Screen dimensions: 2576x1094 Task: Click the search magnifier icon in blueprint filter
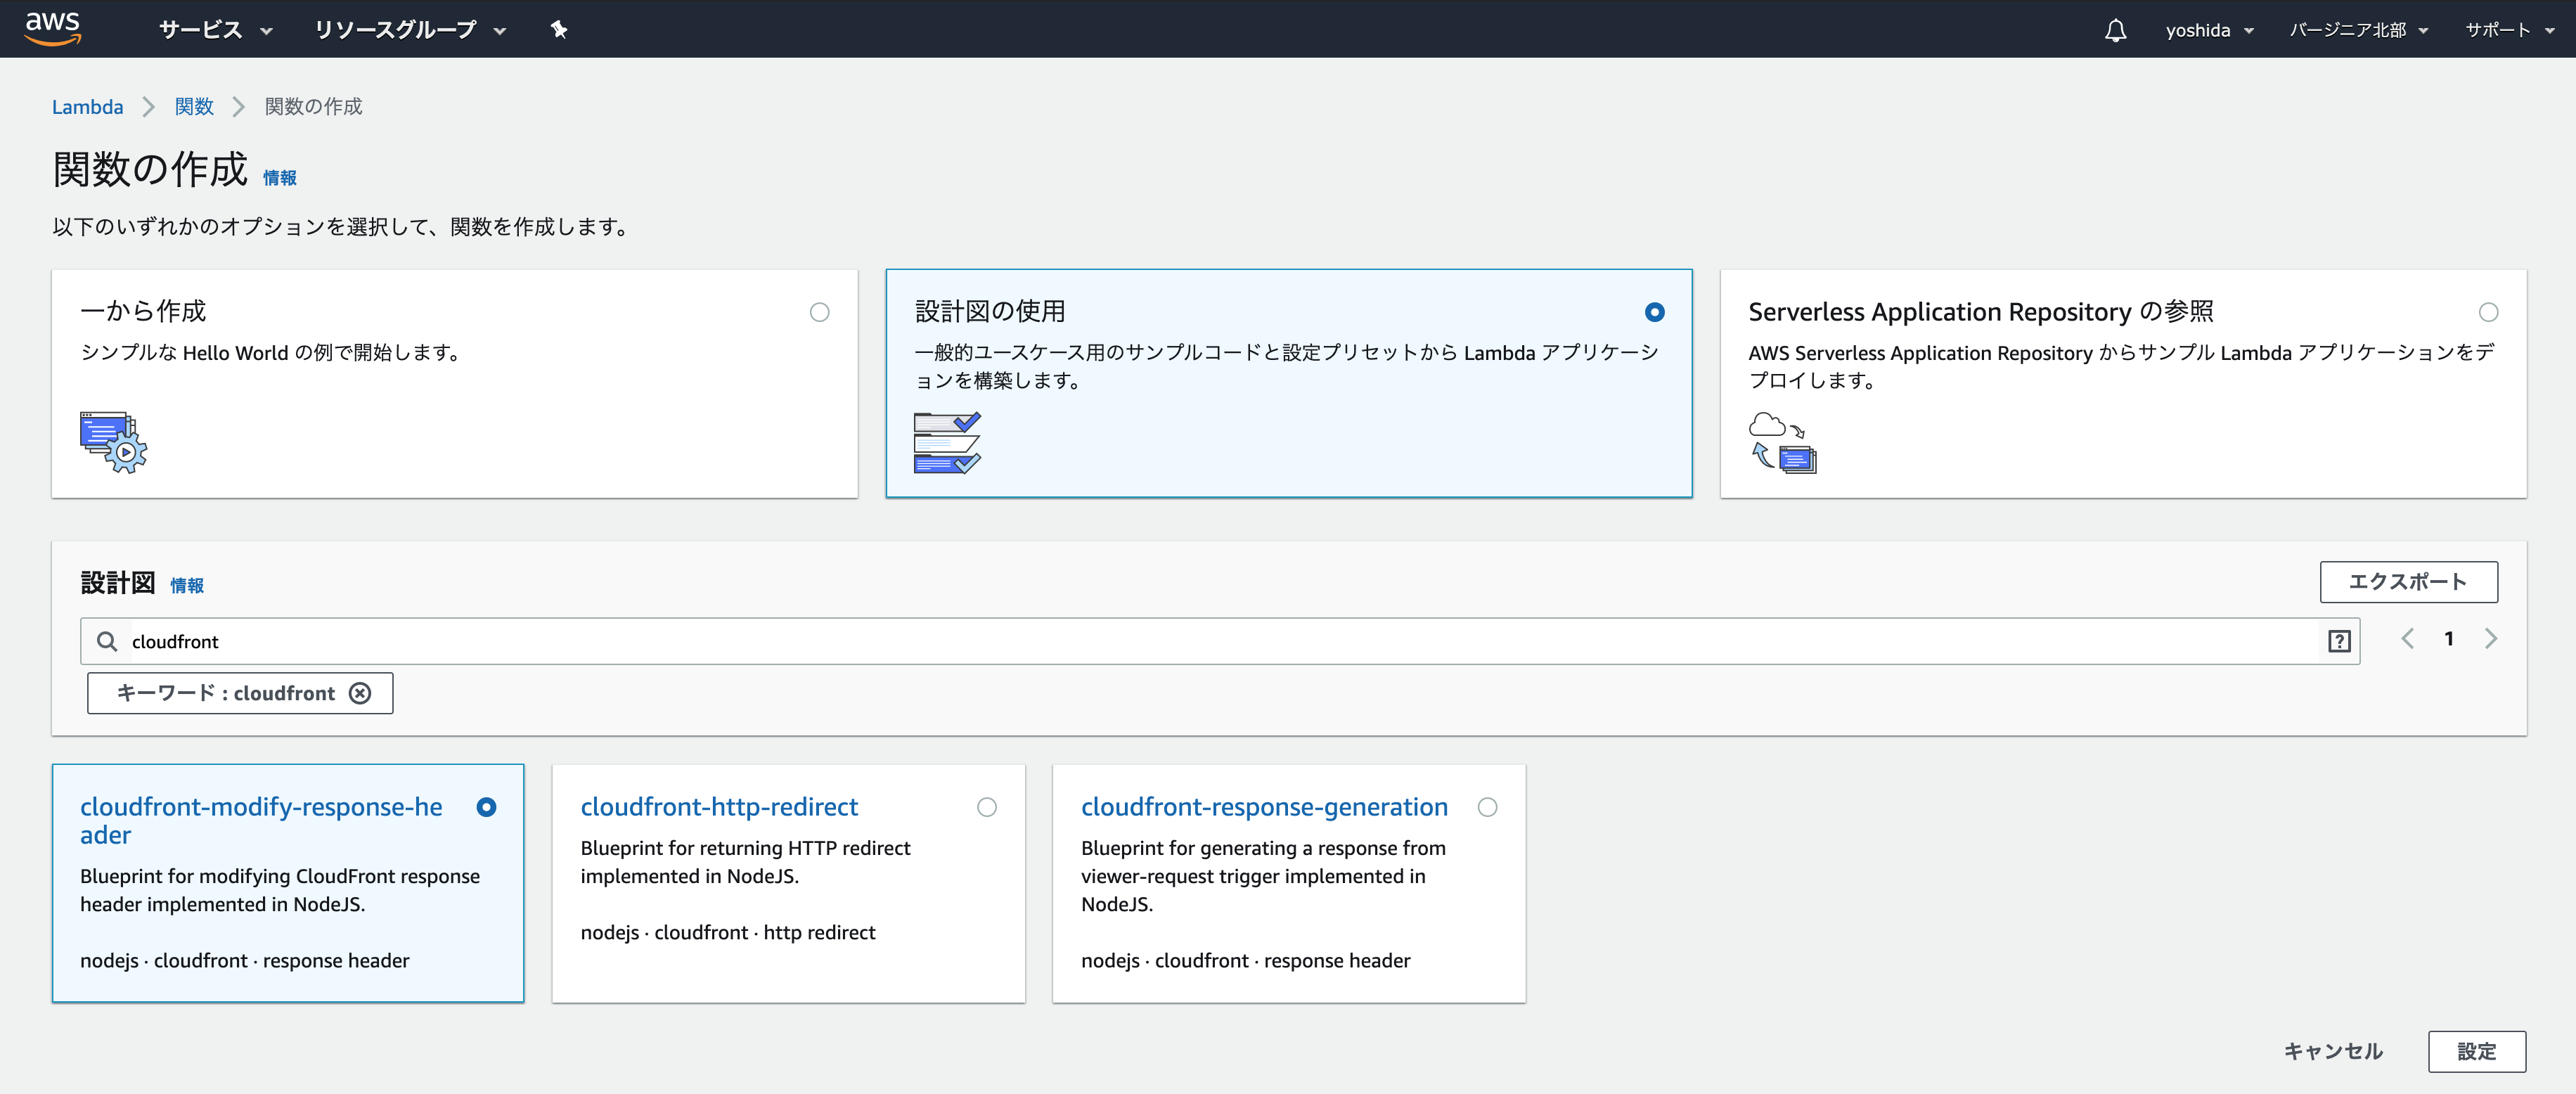107,641
